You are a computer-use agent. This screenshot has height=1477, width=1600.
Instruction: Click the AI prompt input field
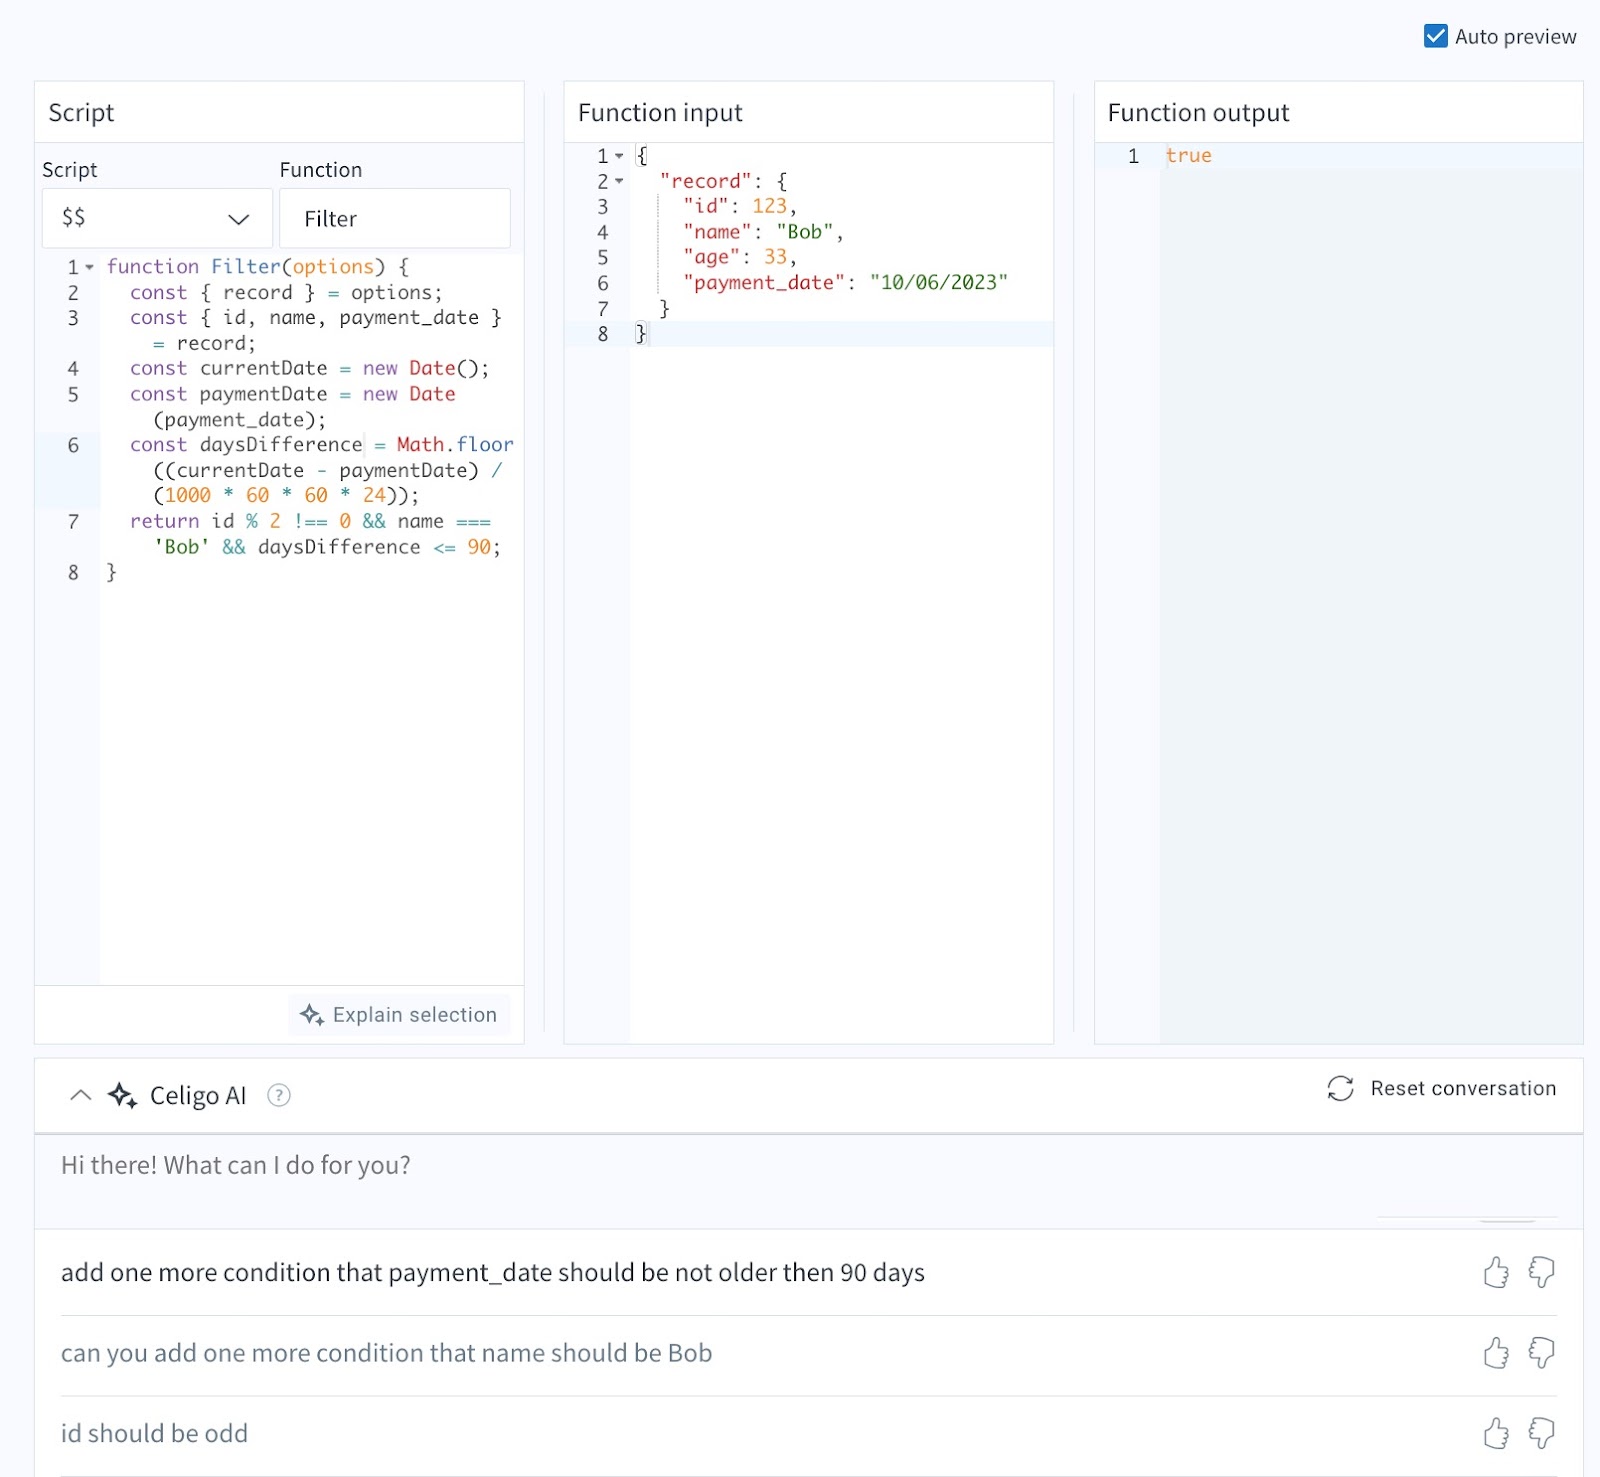(808, 1181)
